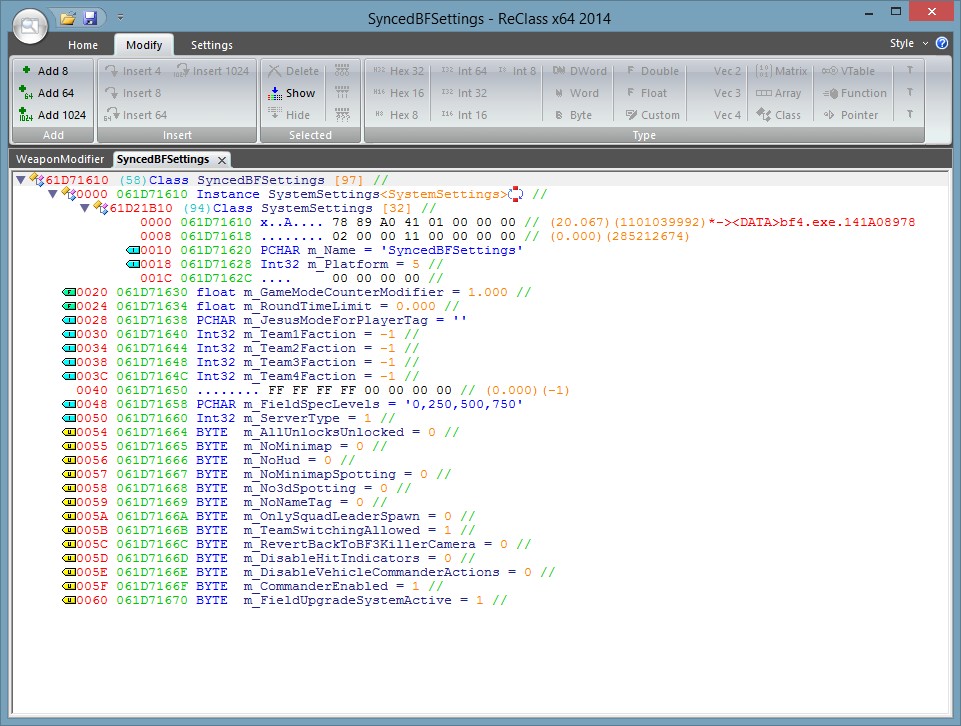Switch to the Home ribbon tab
961x726 pixels.
(x=83, y=45)
